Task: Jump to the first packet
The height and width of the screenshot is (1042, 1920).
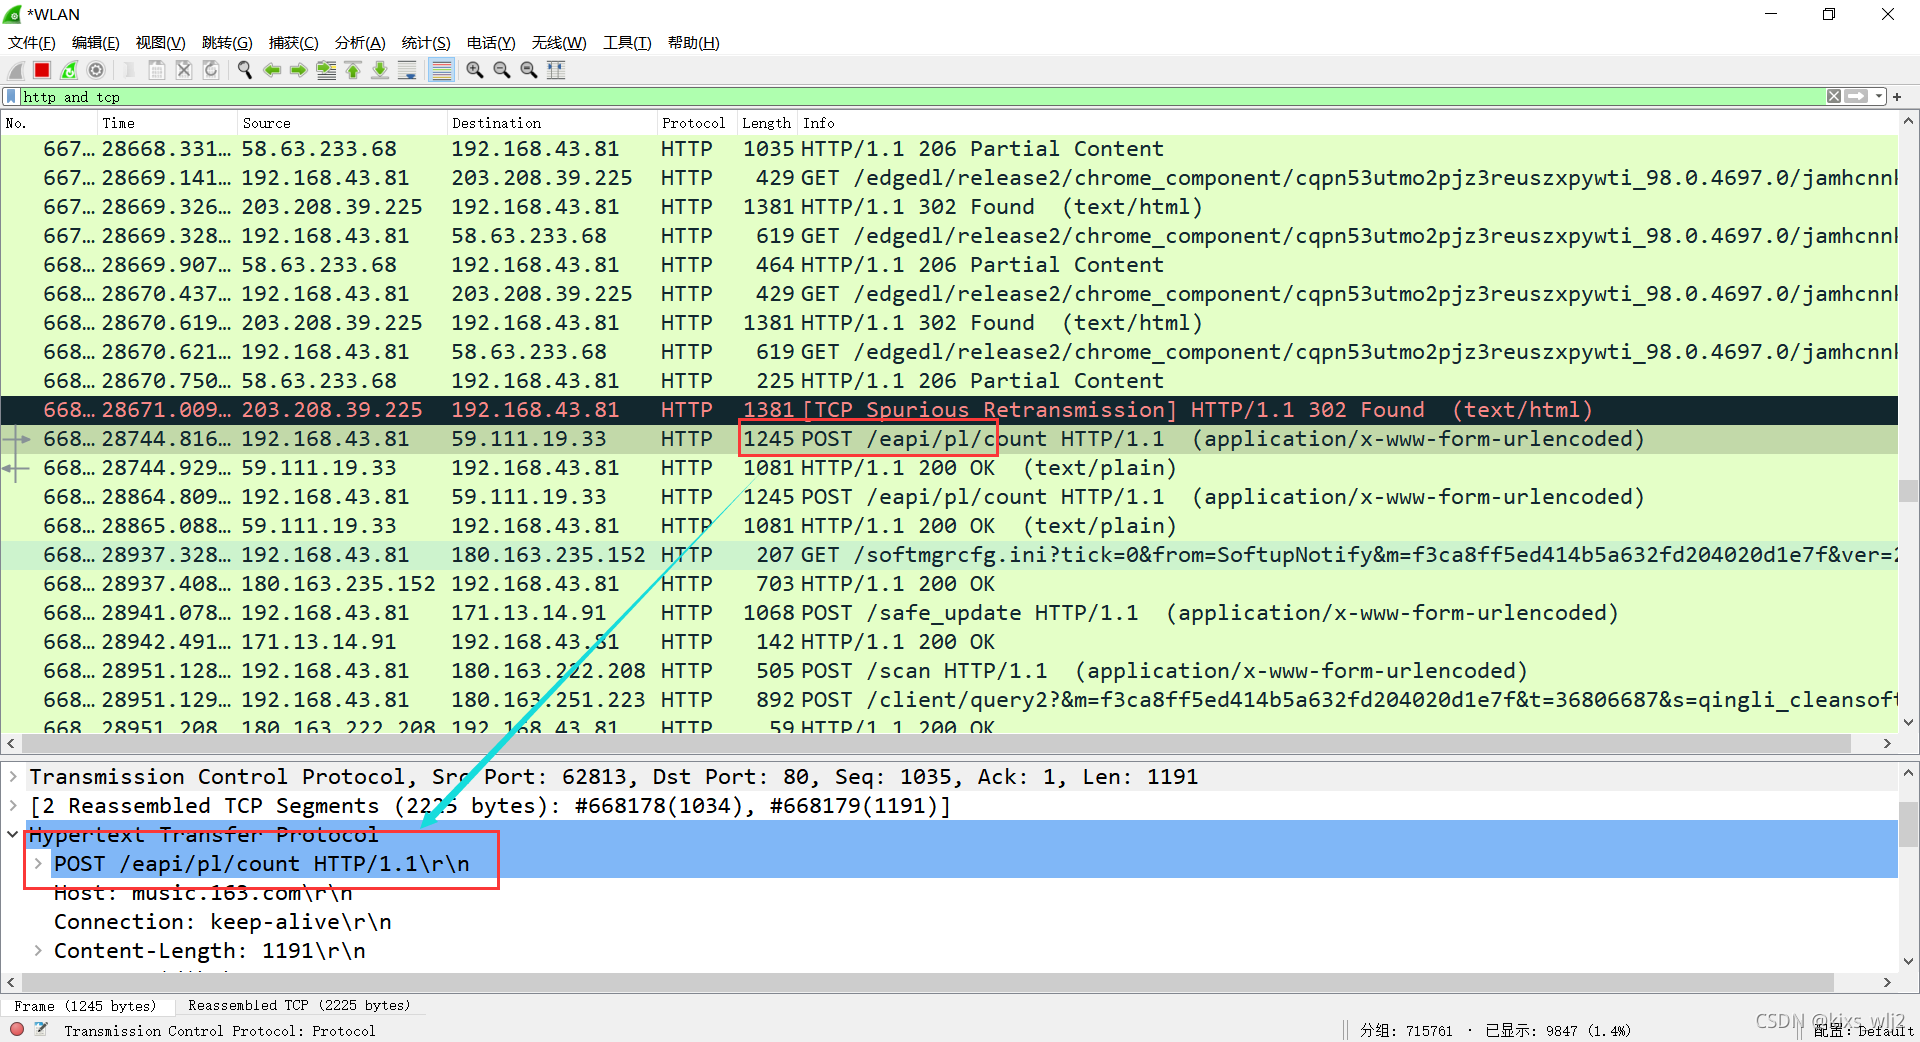Action: tap(353, 70)
